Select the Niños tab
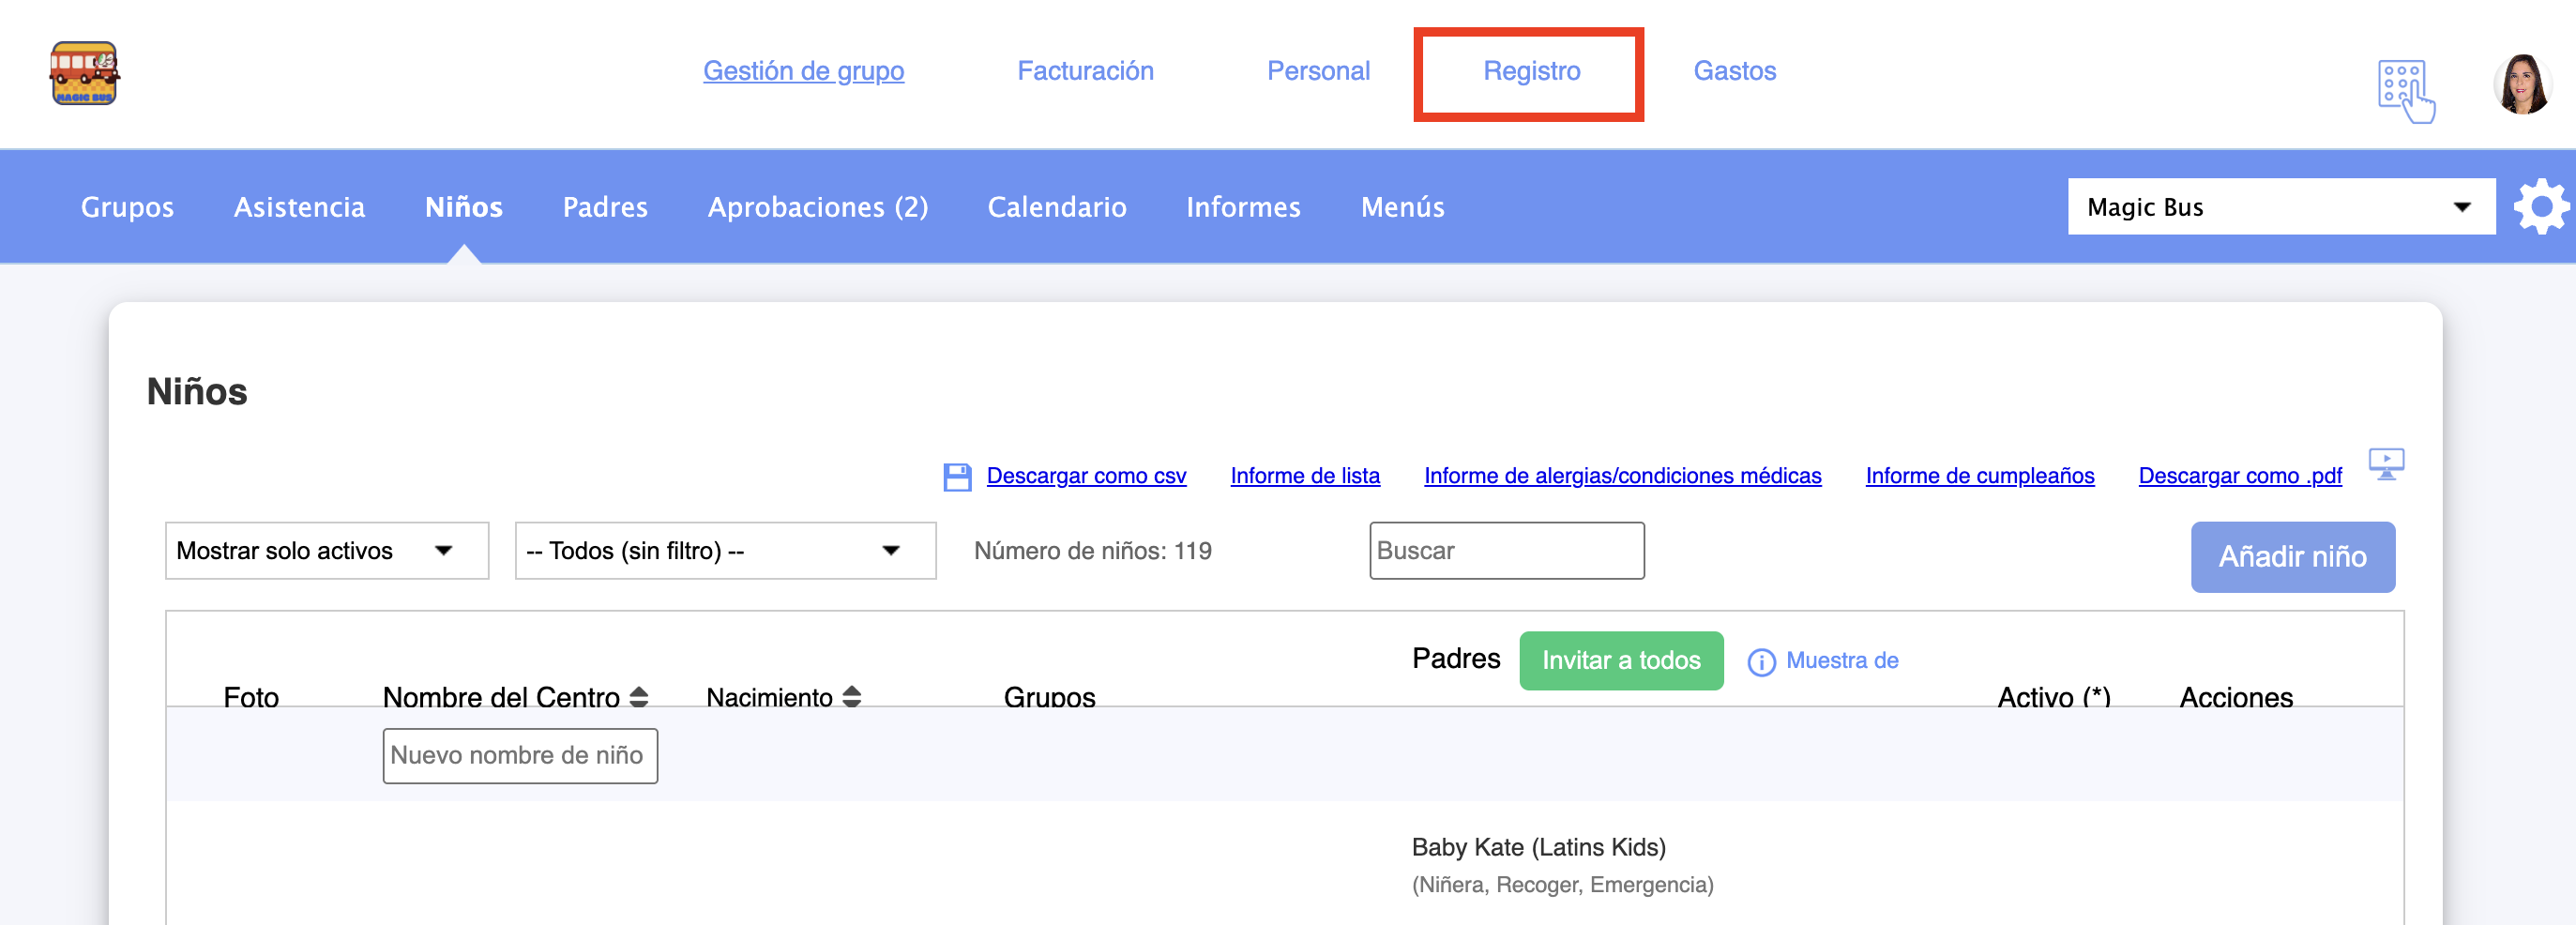Image resolution: width=2576 pixels, height=925 pixels. tap(464, 207)
